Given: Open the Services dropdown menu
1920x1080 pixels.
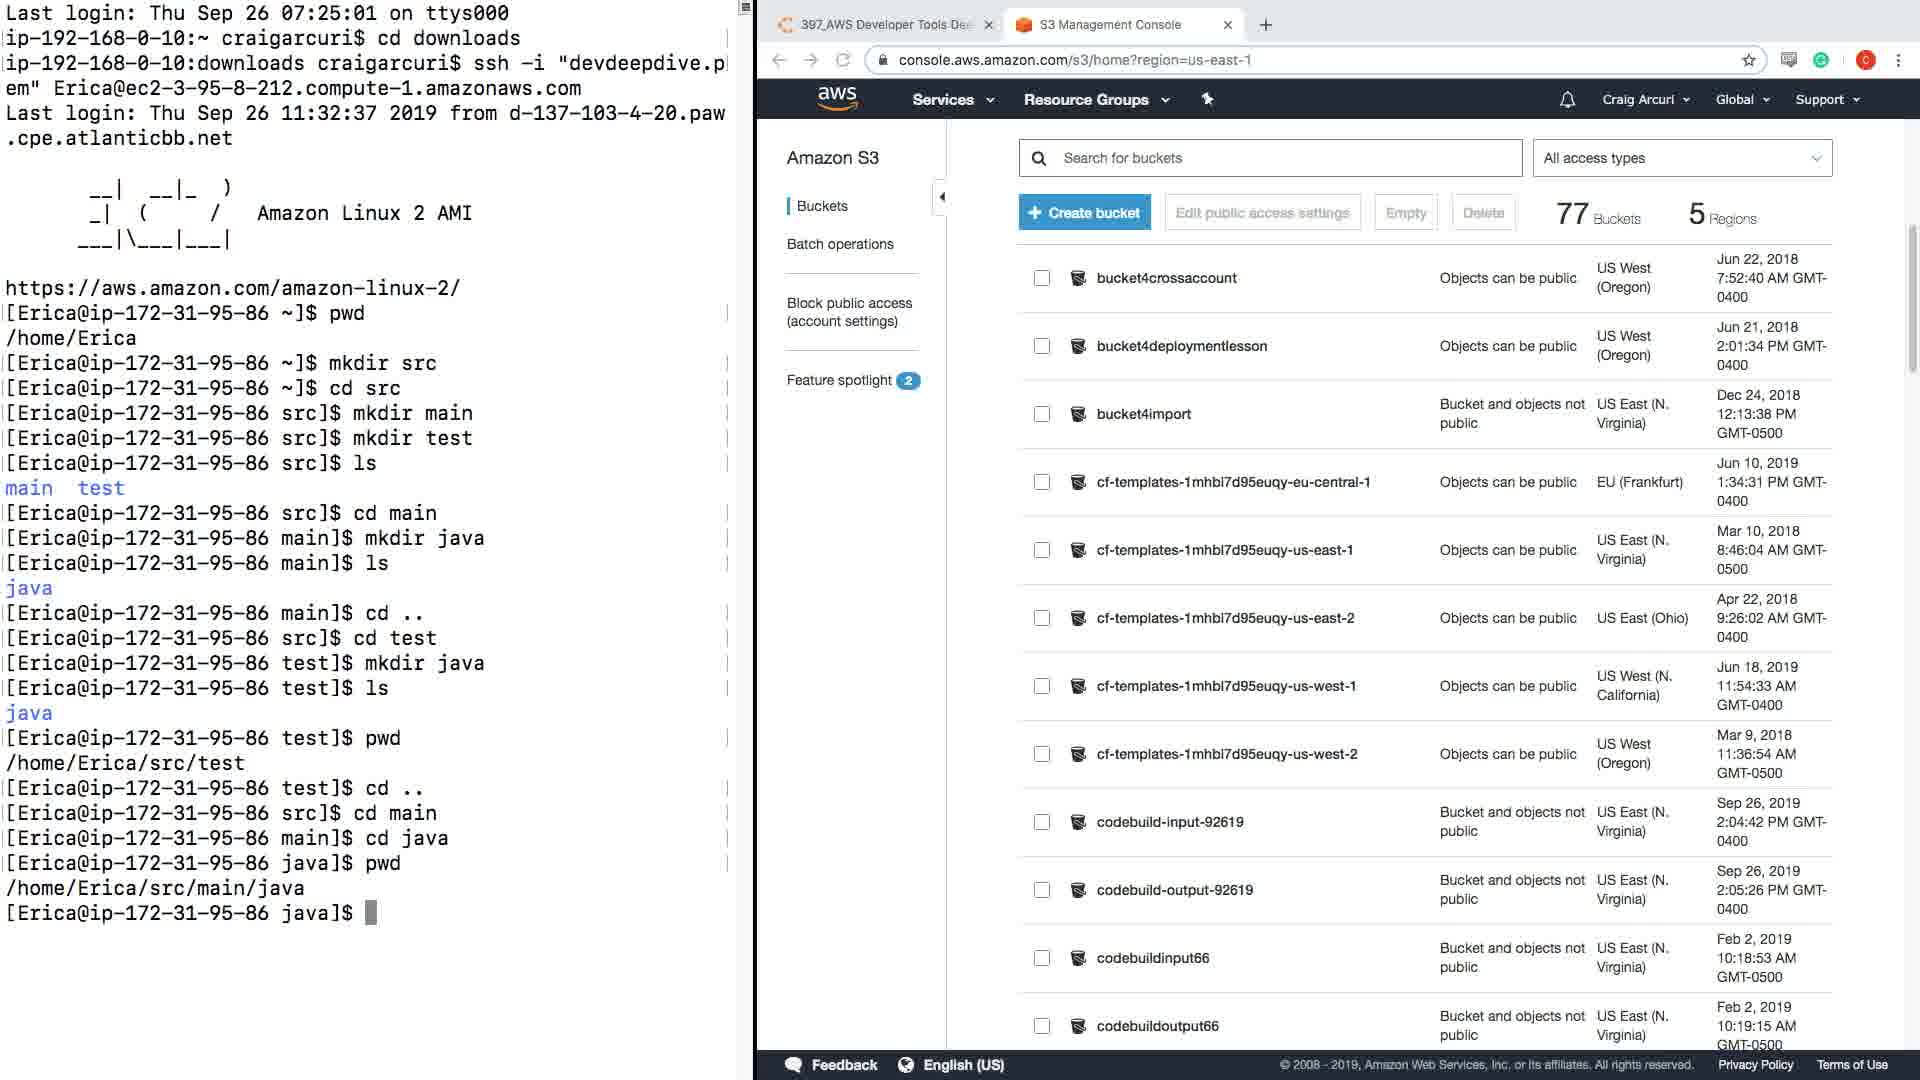Looking at the screenshot, I should pos(952,99).
